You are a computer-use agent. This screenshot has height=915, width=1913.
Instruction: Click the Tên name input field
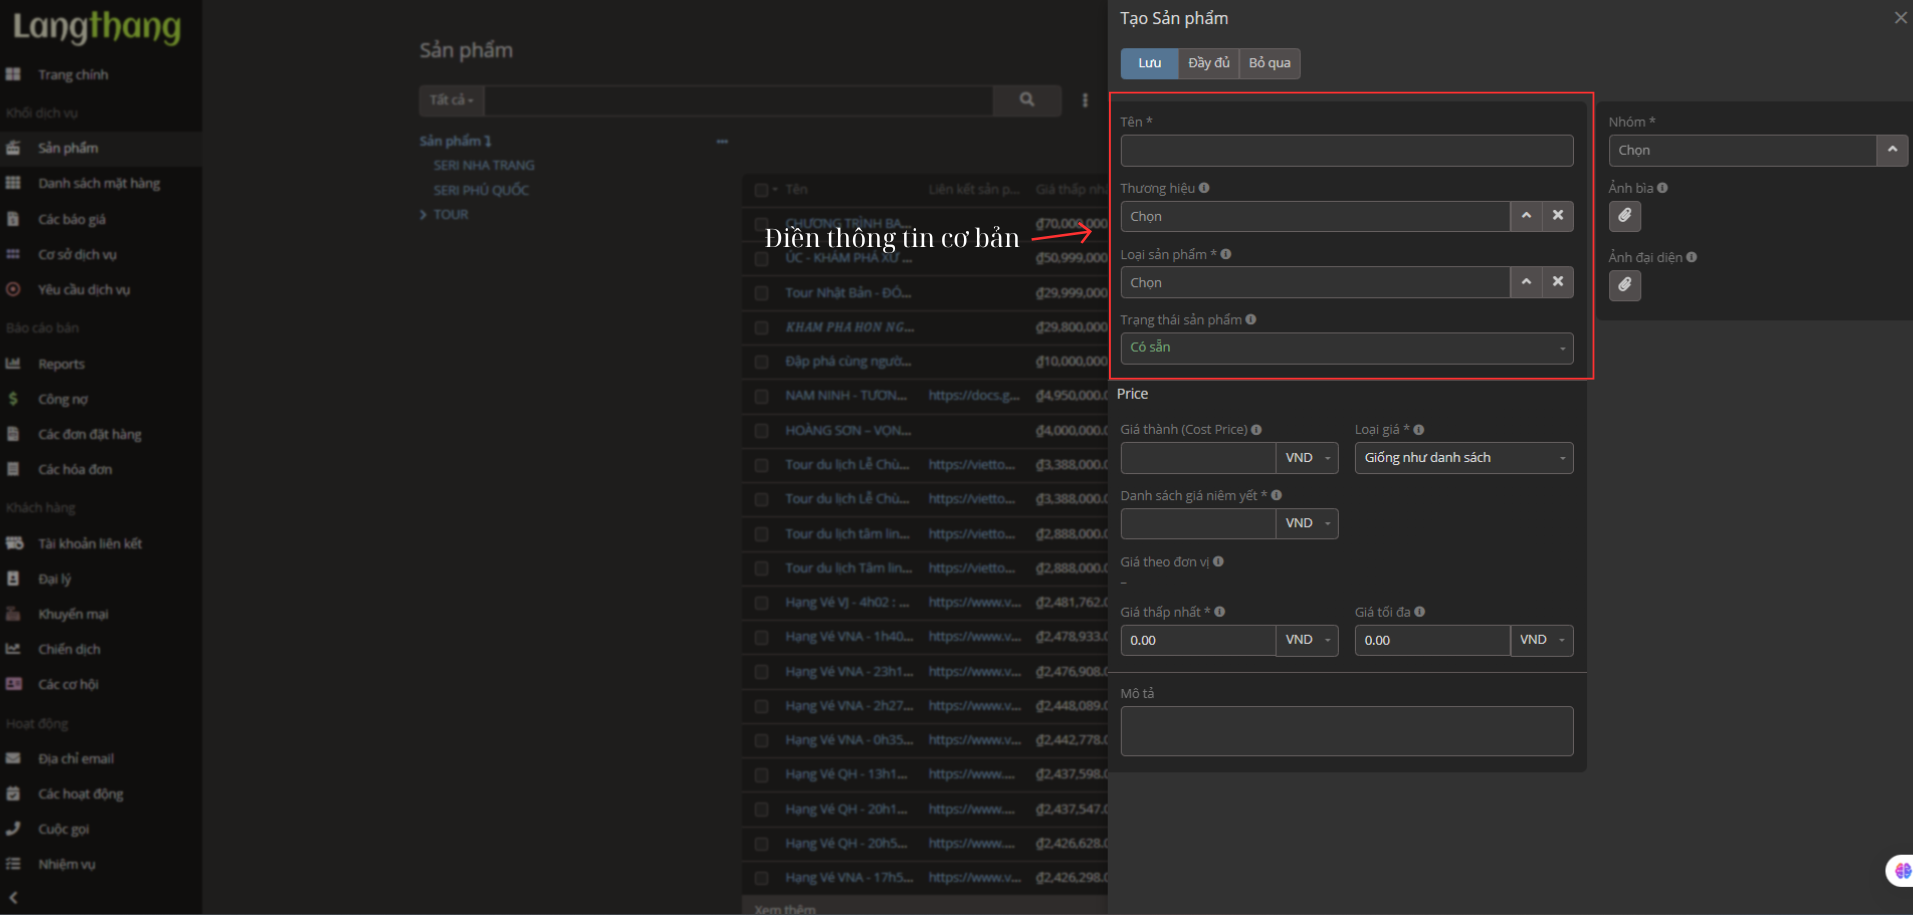point(1346,151)
